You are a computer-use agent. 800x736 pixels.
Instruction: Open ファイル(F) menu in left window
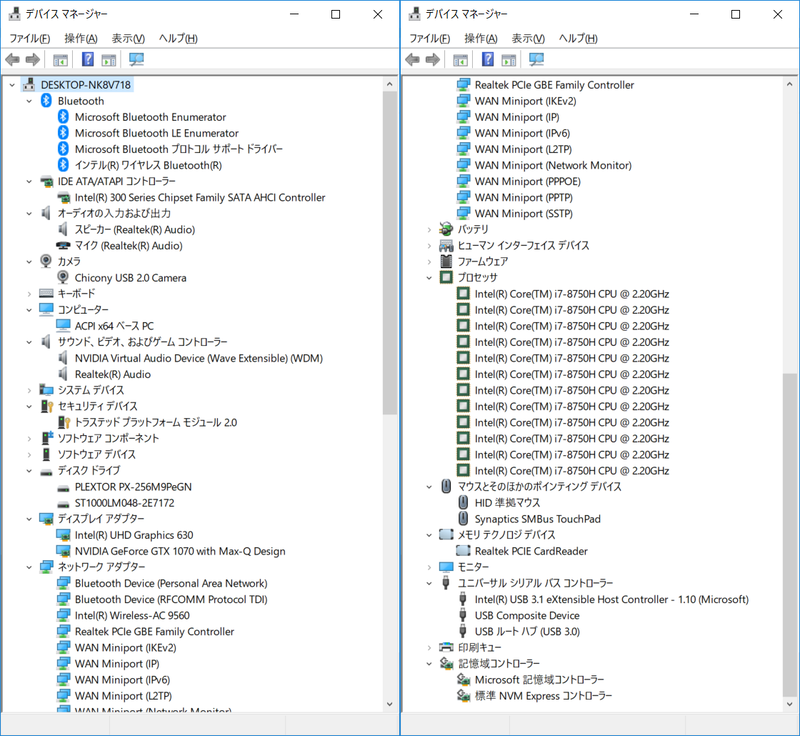point(30,38)
